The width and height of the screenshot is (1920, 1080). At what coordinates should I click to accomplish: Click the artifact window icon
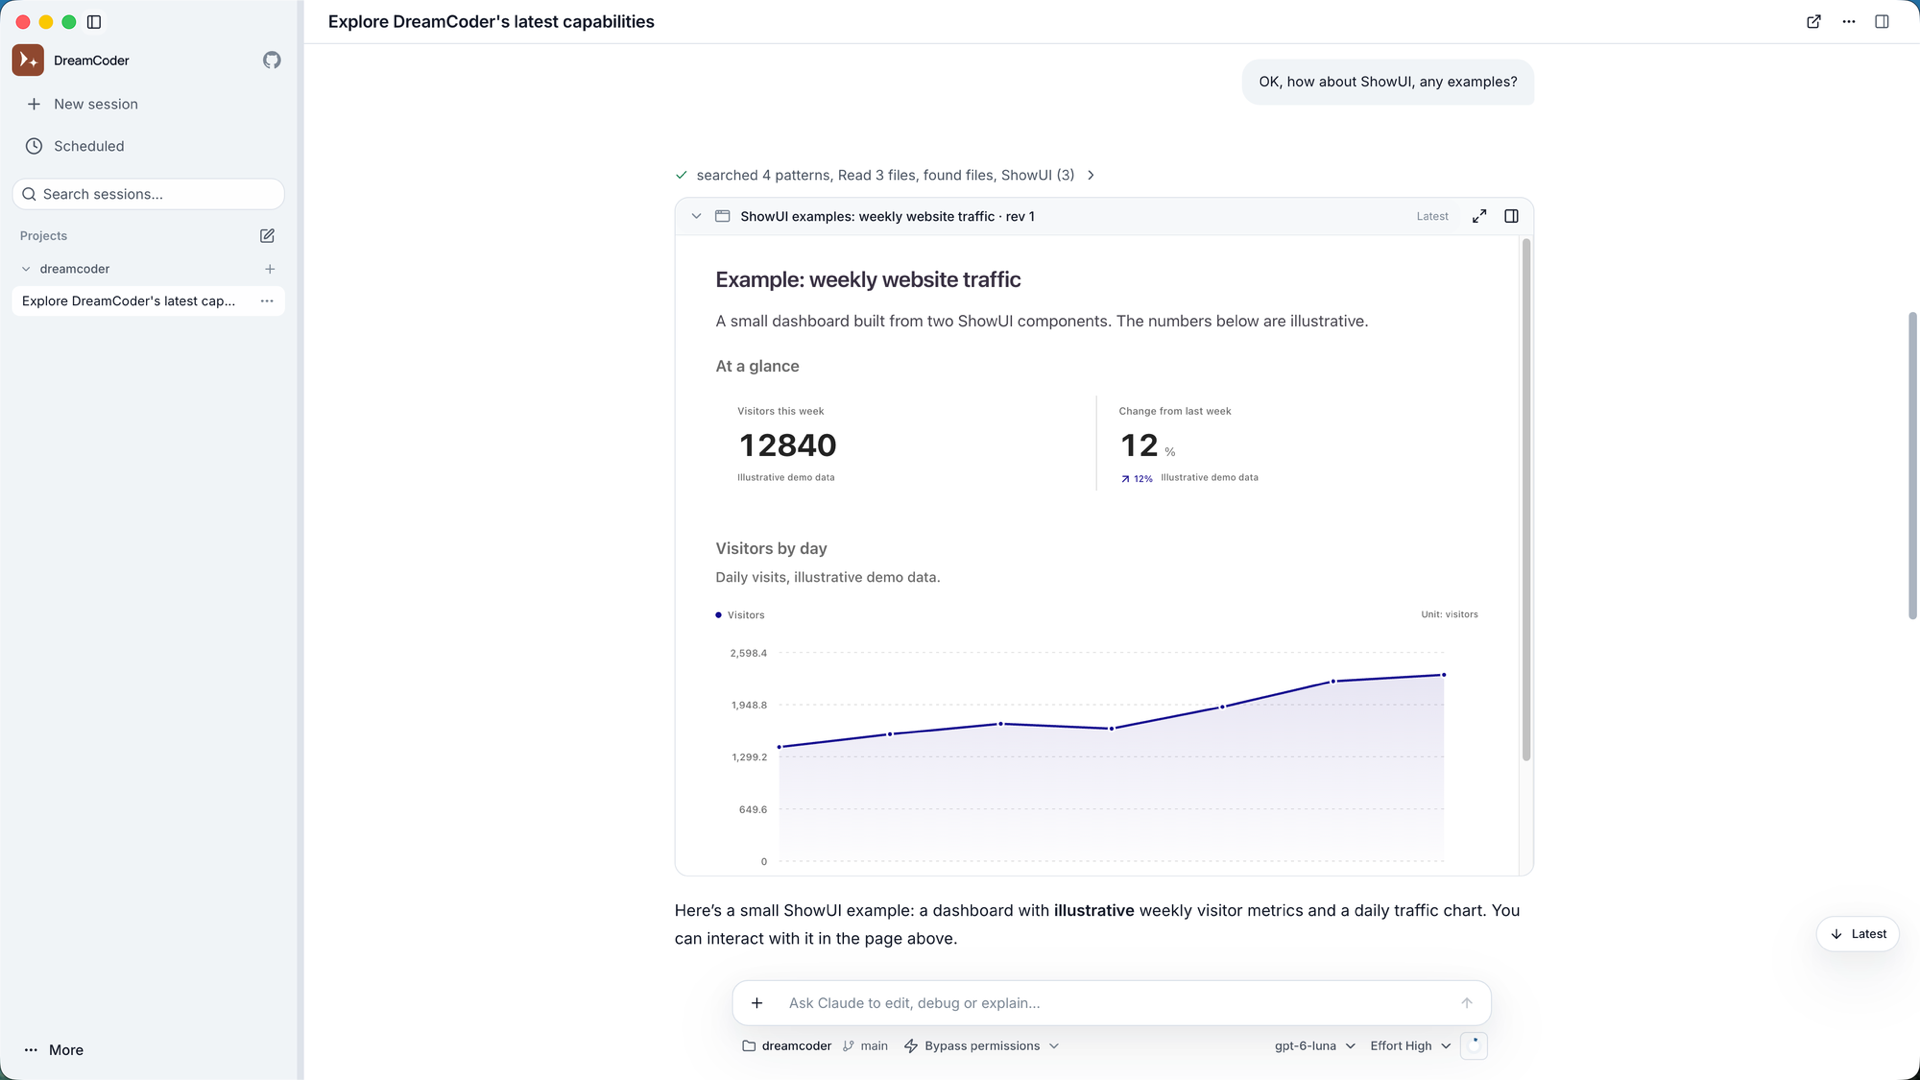pos(722,216)
